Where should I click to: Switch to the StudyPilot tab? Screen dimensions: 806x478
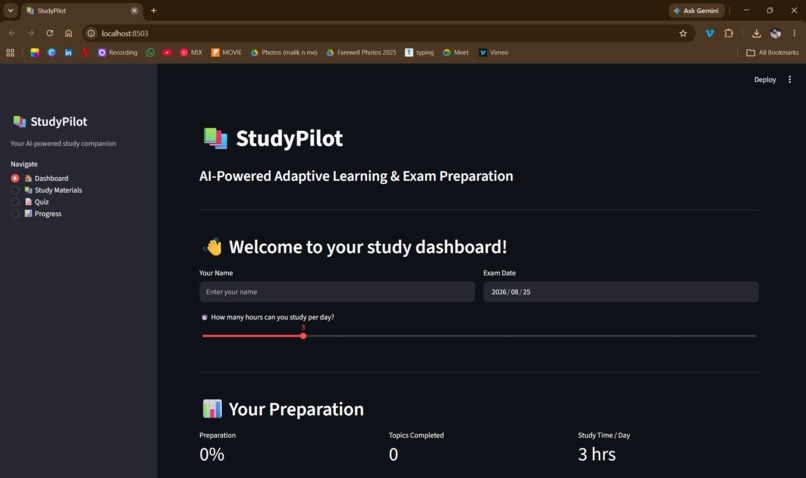82,10
